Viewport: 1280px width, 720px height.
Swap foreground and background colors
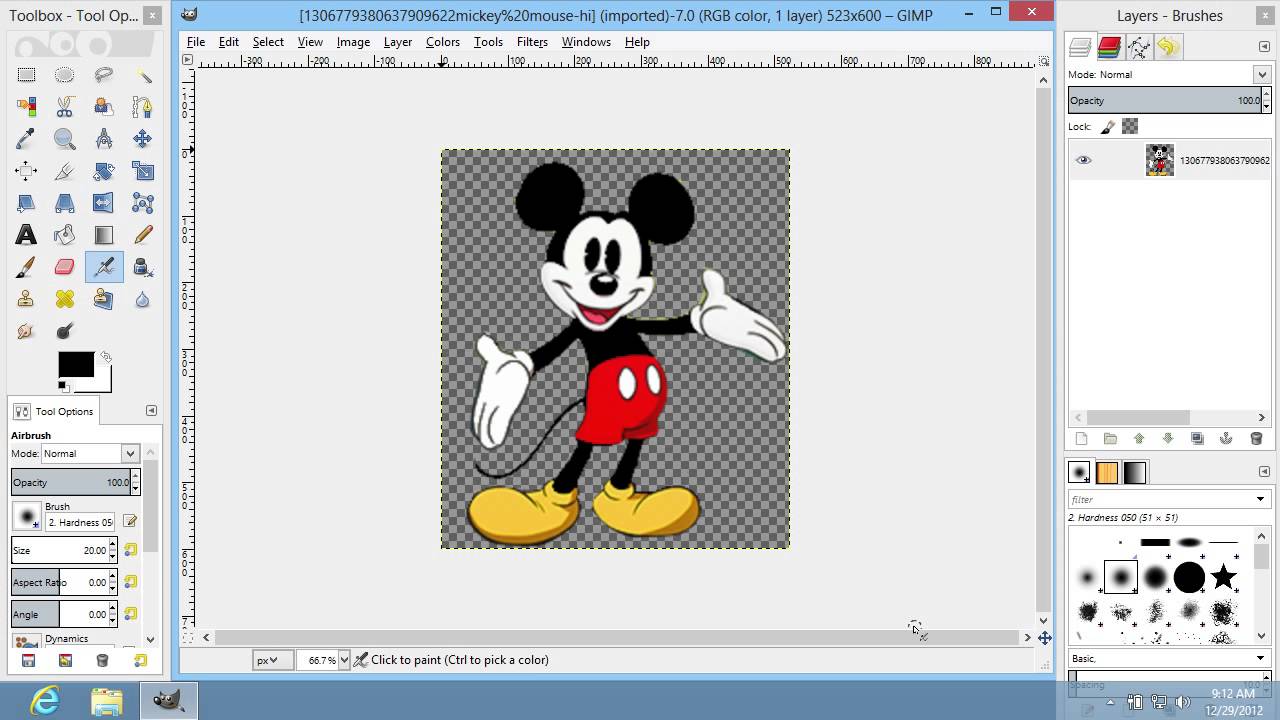coord(105,357)
